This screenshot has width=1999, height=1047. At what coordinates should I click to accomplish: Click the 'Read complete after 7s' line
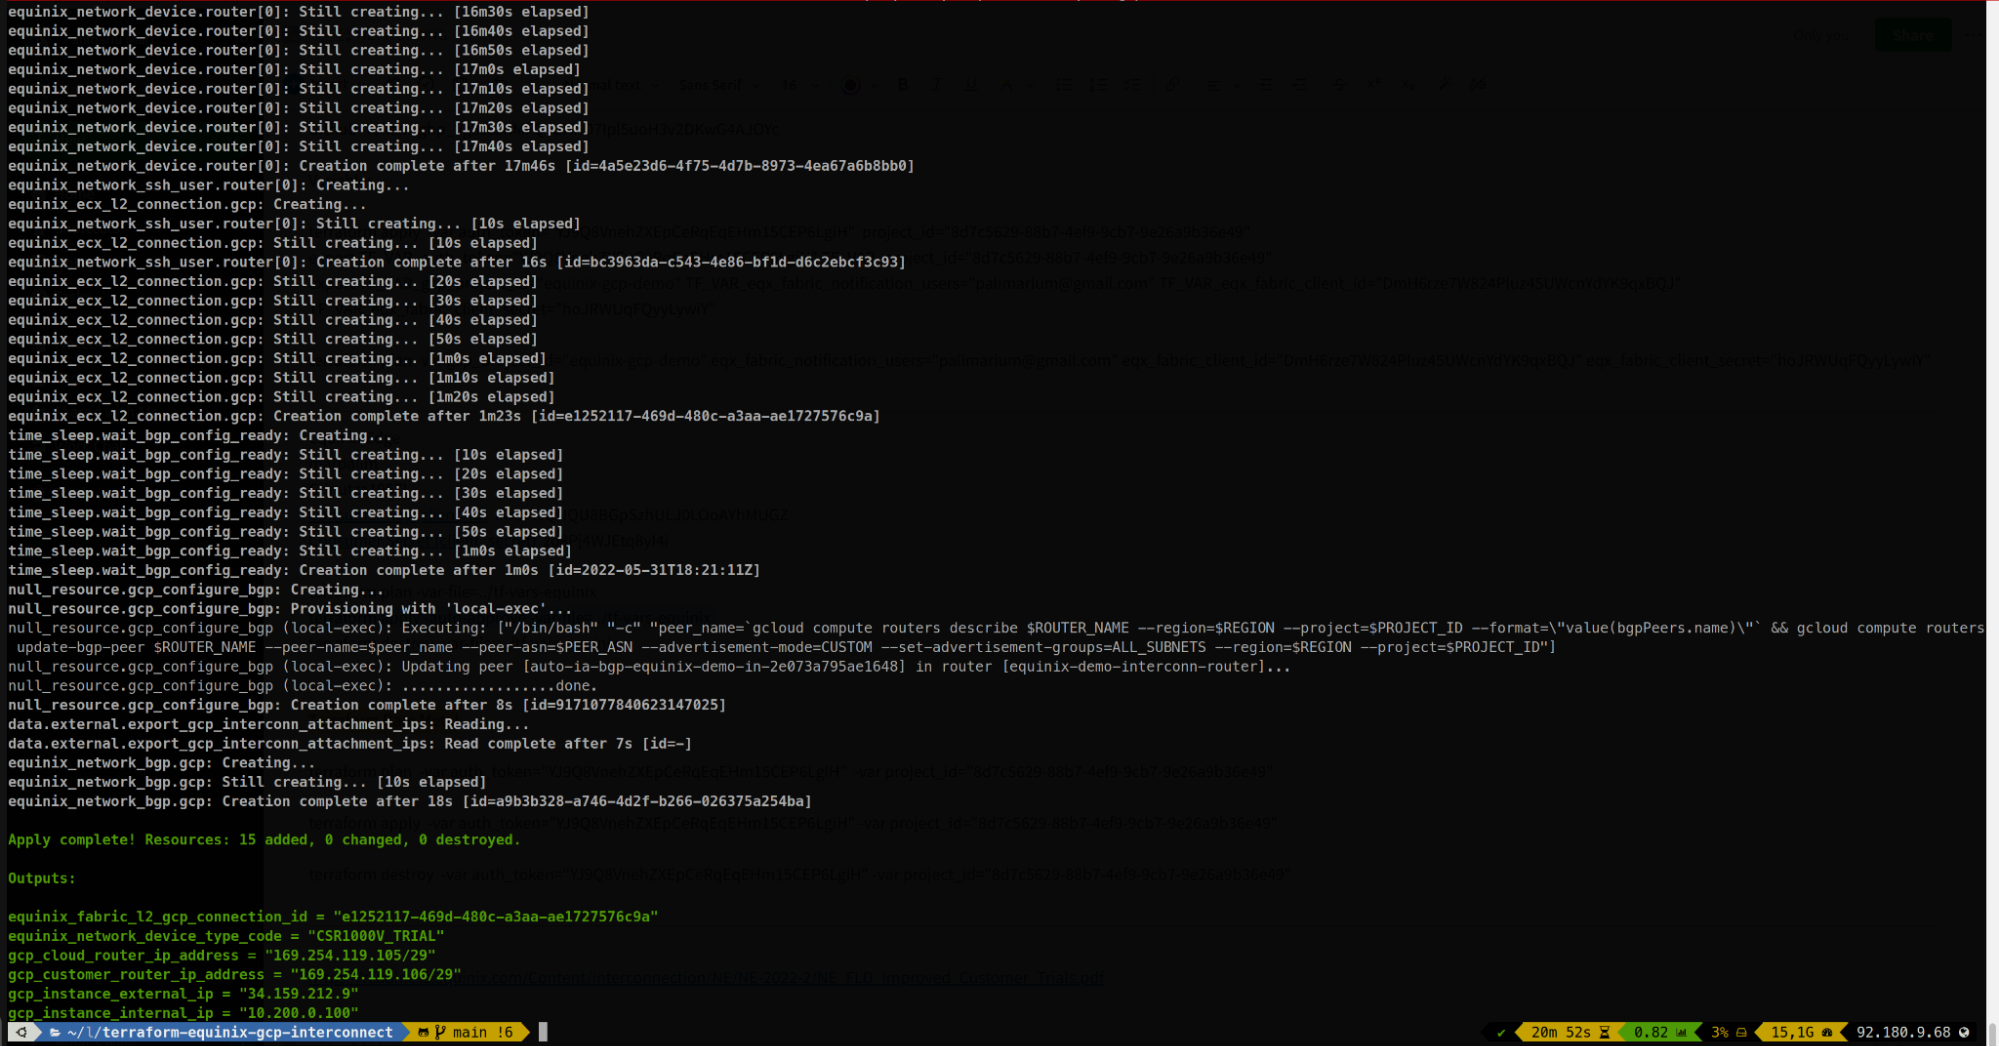point(350,744)
